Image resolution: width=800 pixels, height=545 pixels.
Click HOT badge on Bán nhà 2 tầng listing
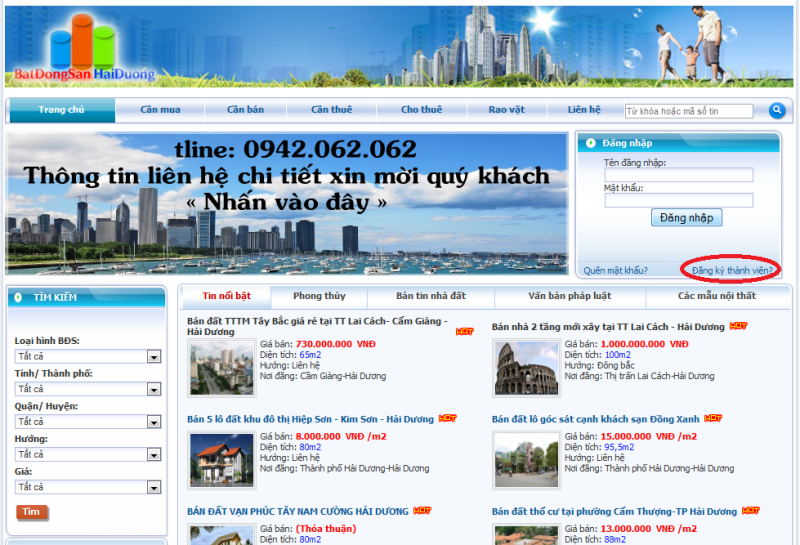pyautogui.click(x=738, y=326)
